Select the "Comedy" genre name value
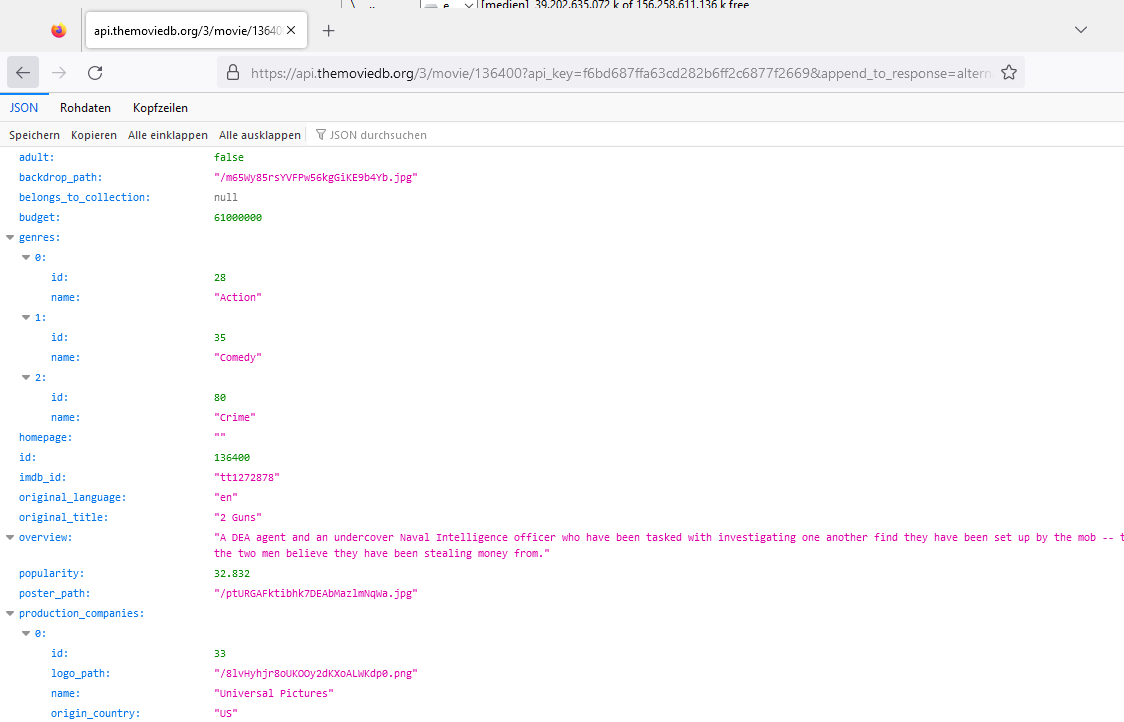 [238, 357]
